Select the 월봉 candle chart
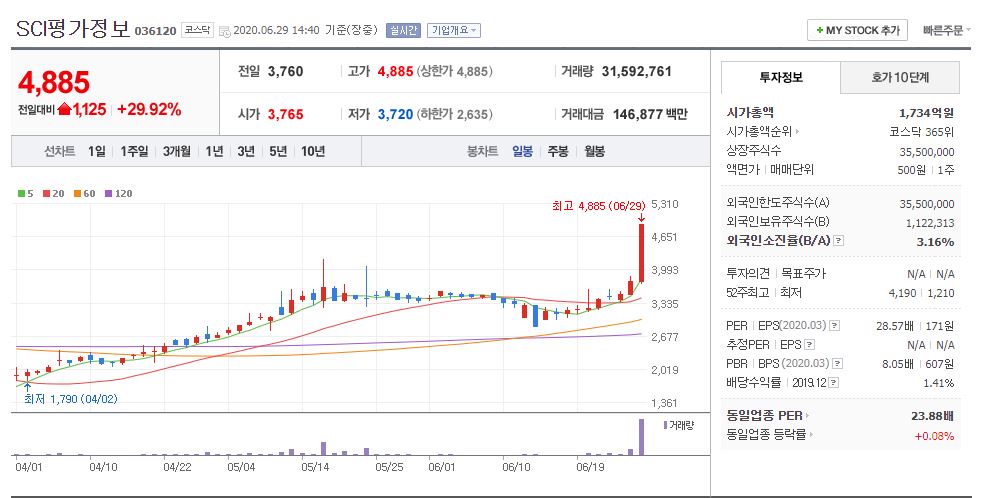The image size is (985, 498). click(594, 151)
